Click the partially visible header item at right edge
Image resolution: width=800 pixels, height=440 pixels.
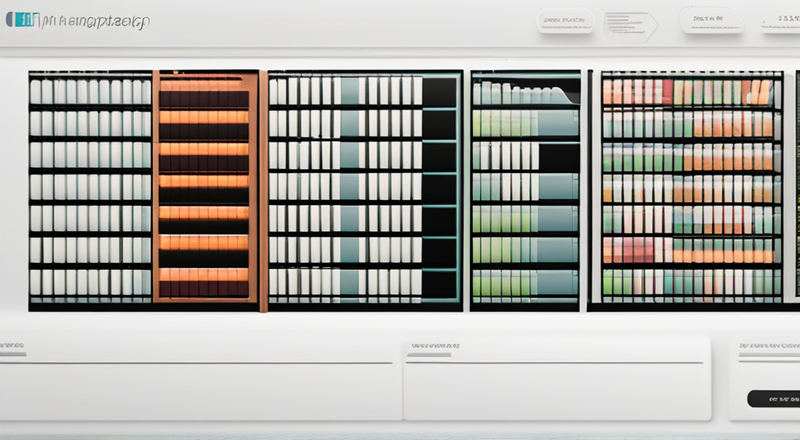[x=781, y=20]
